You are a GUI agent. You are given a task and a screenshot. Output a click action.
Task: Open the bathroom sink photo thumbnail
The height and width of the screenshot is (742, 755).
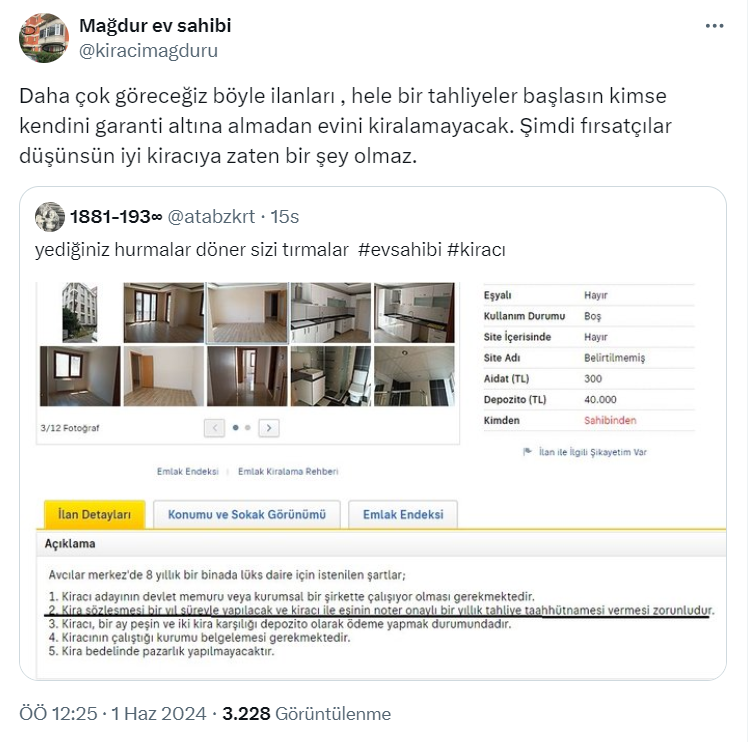pos(331,376)
